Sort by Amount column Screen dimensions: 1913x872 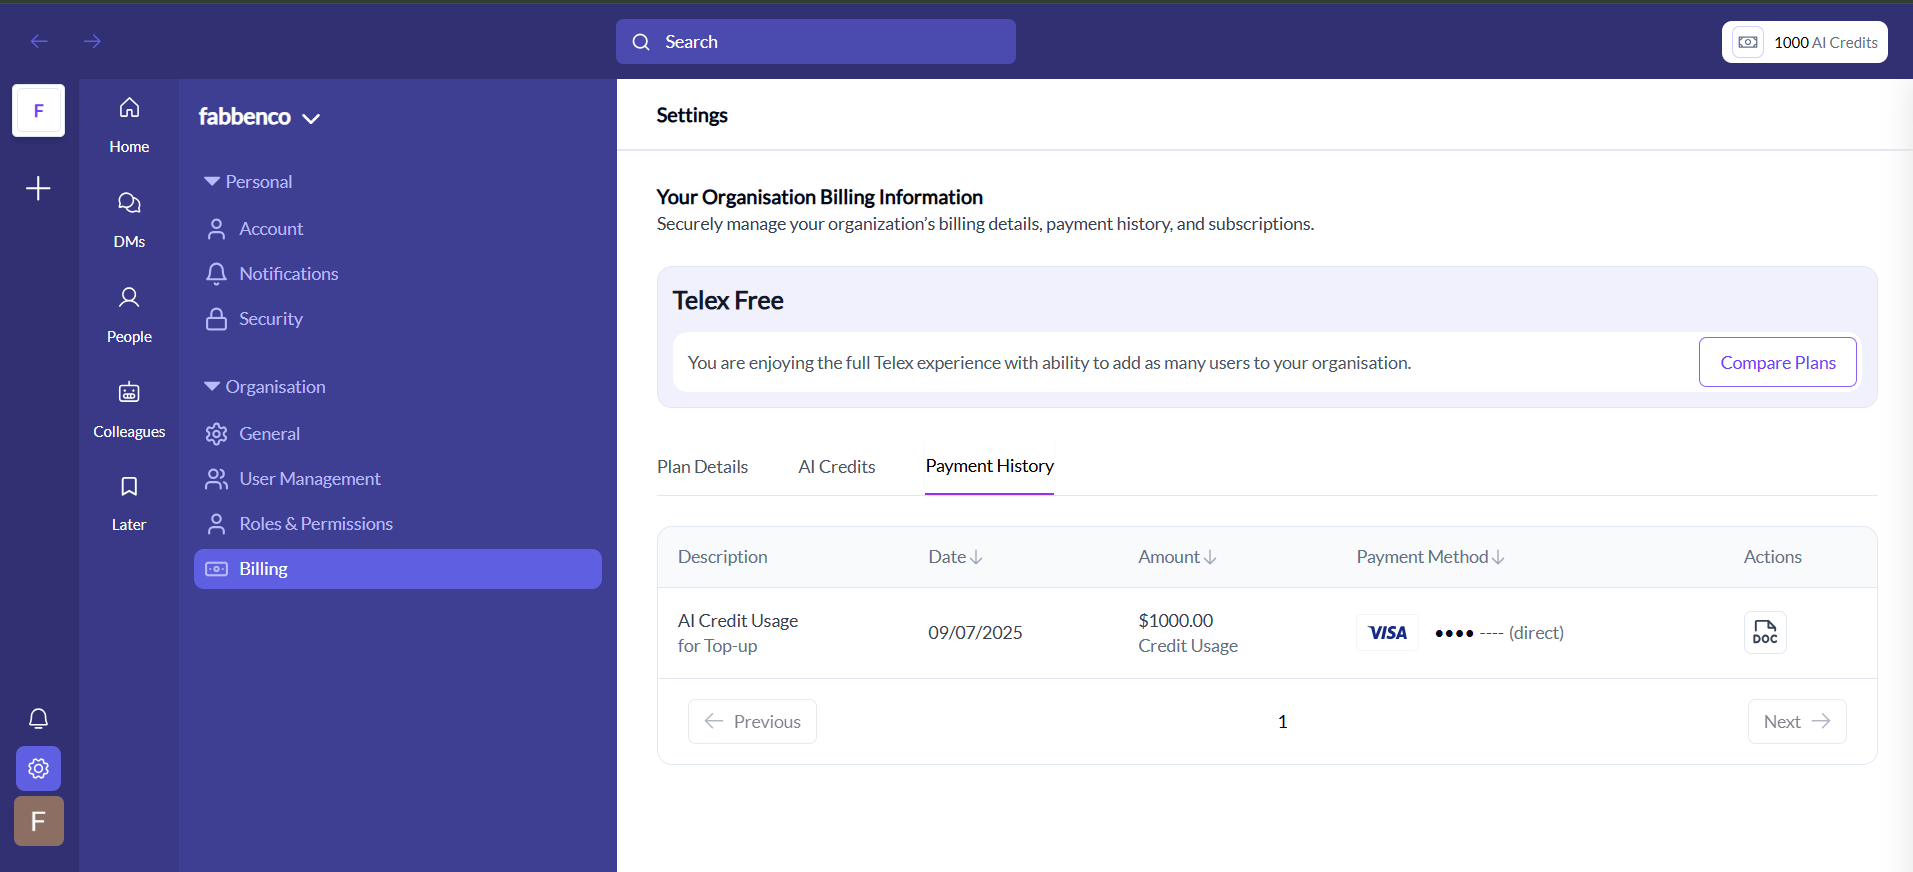1177,557
